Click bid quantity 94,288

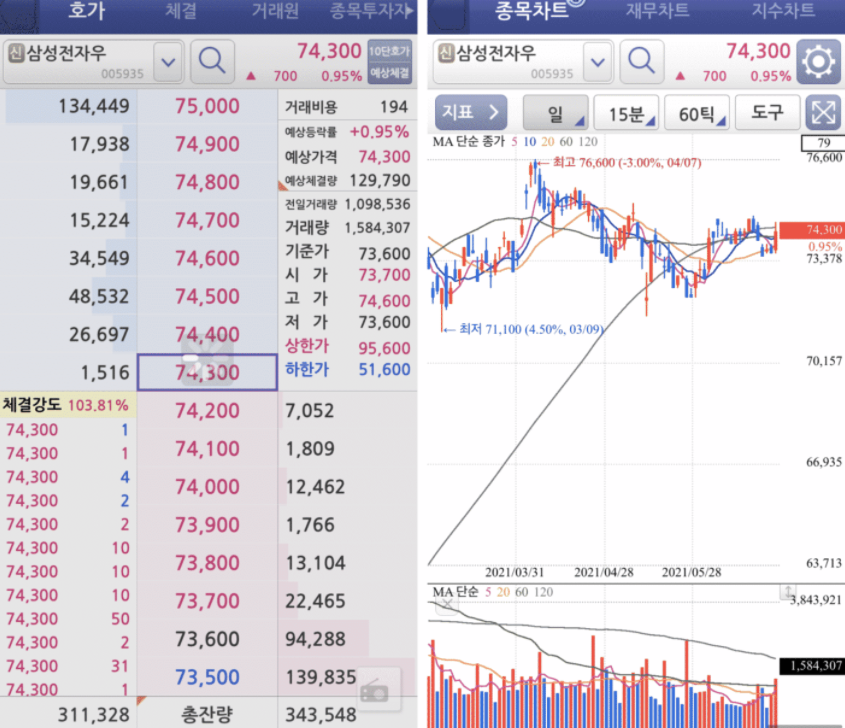[315, 639]
